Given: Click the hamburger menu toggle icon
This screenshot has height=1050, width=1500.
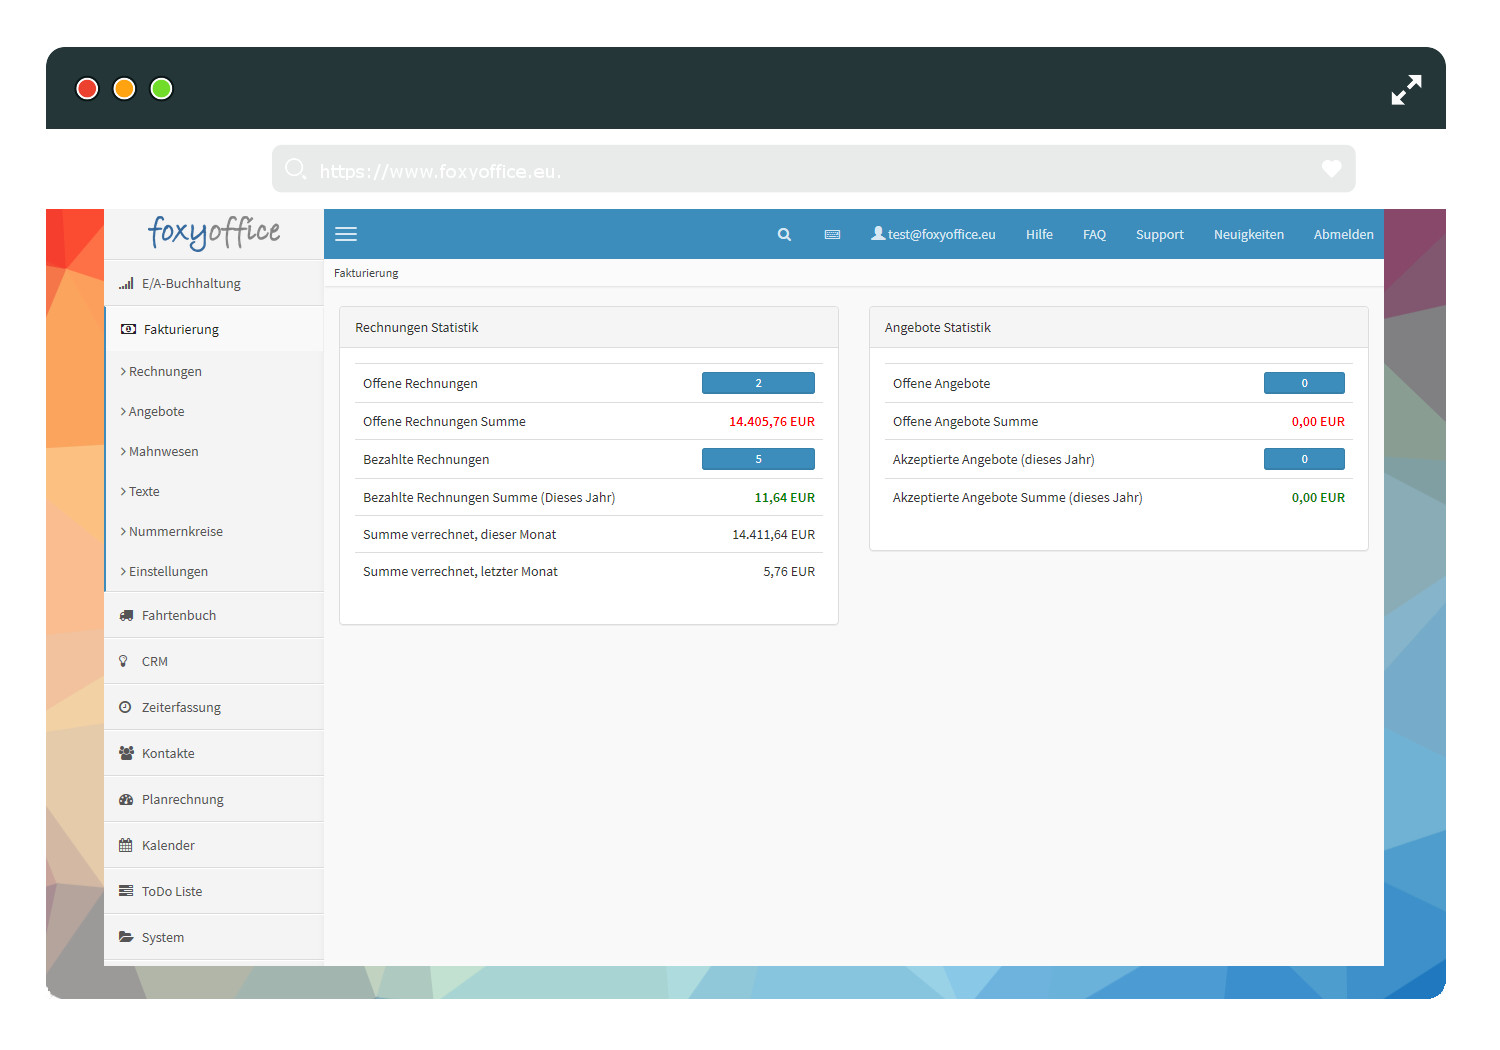Looking at the screenshot, I should [346, 234].
